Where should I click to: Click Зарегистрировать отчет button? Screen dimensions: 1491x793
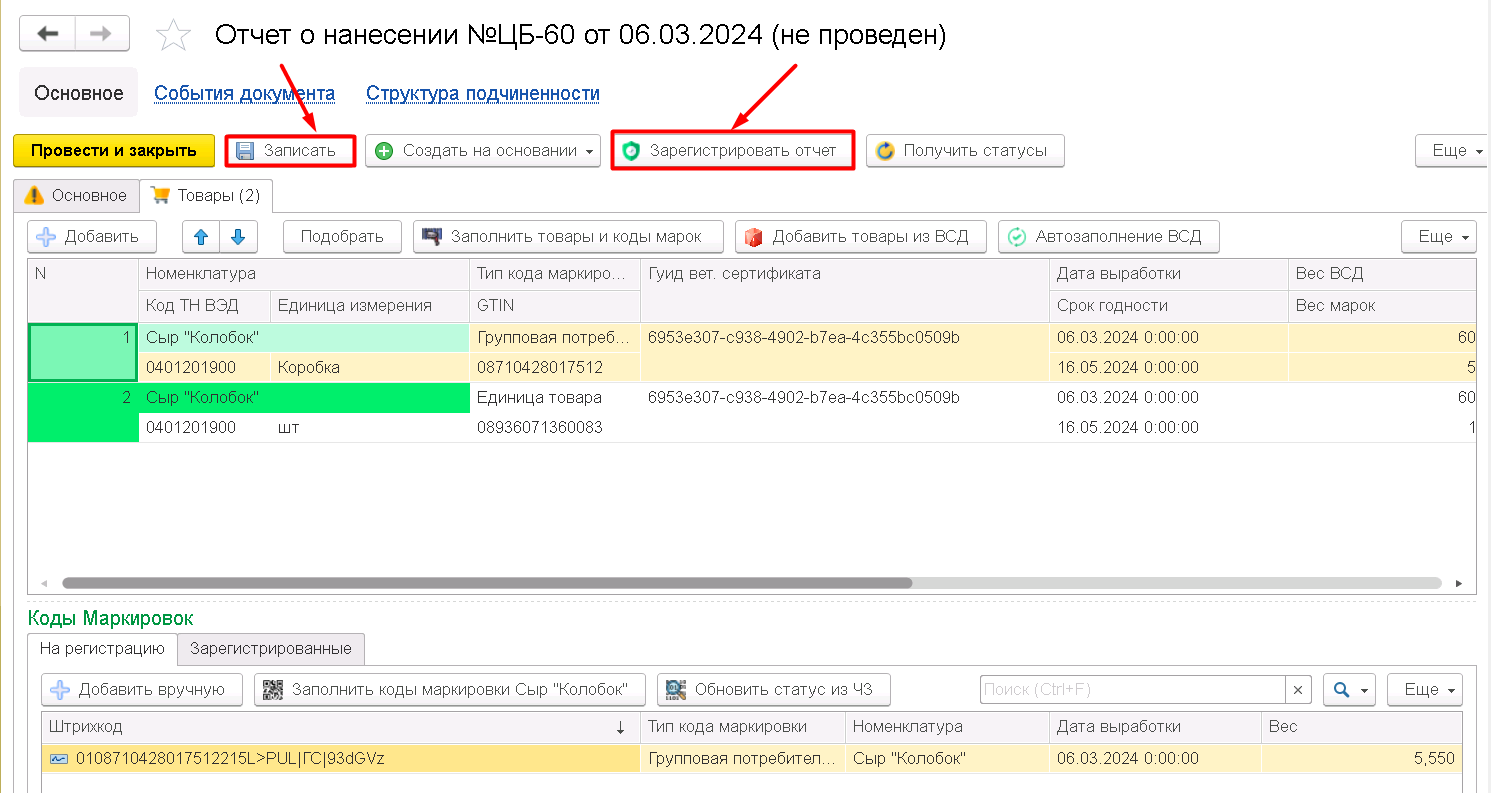[733, 151]
